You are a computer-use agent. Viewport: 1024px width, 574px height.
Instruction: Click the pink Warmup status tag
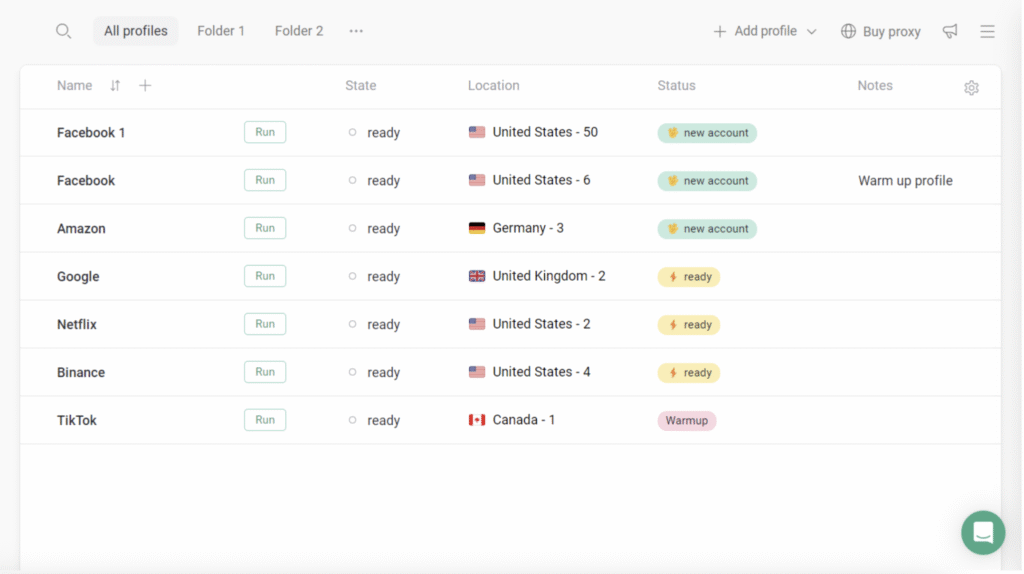click(x=687, y=421)
